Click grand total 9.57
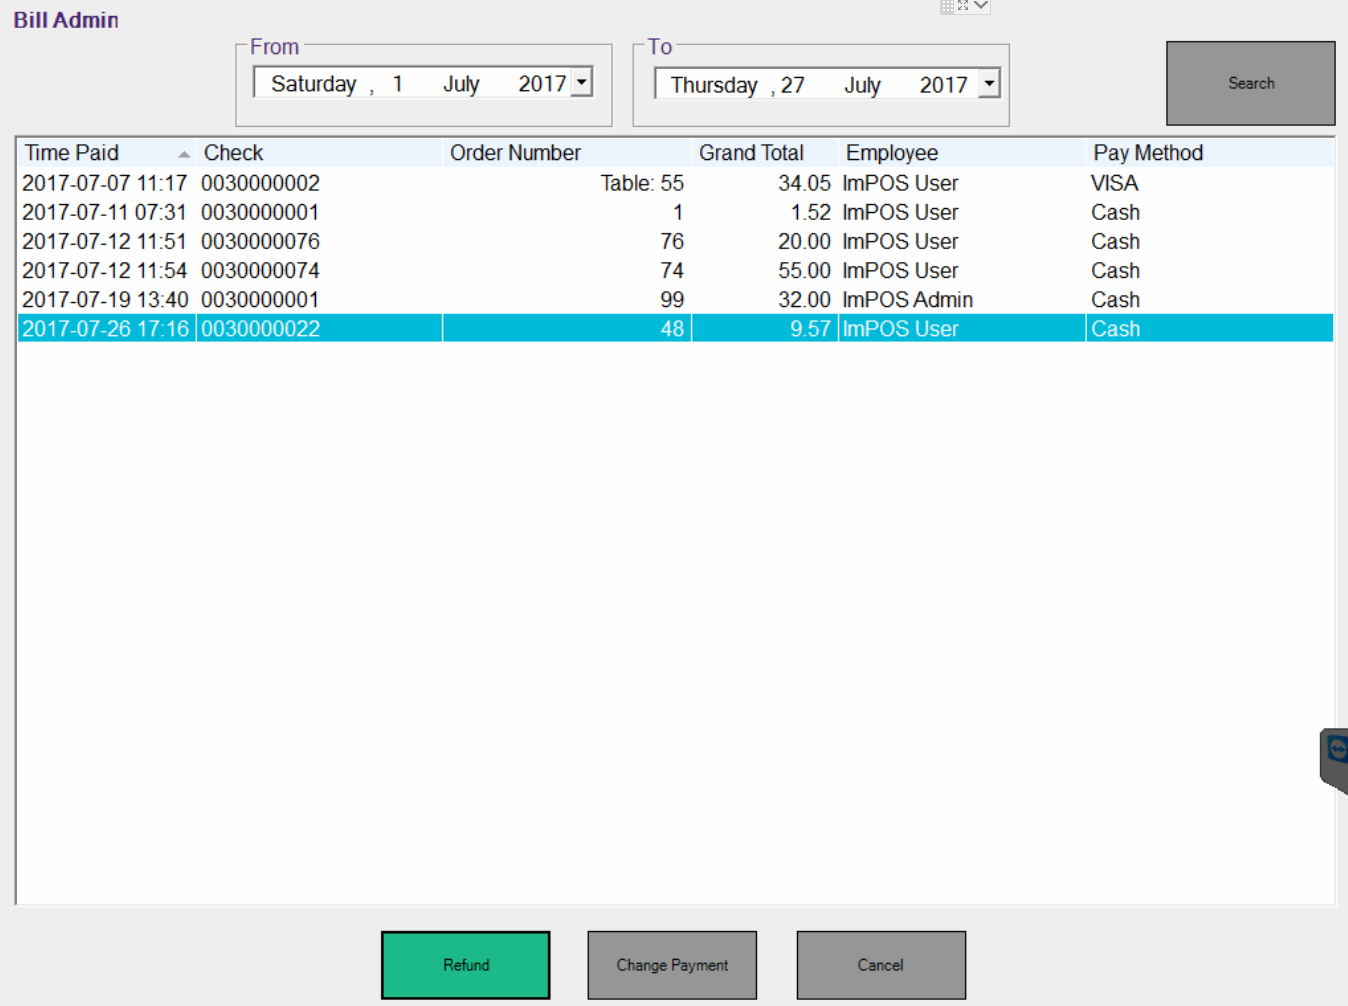Image resolution: width=1348 pixels, height=1006 pixels. [x=810, y=328]
